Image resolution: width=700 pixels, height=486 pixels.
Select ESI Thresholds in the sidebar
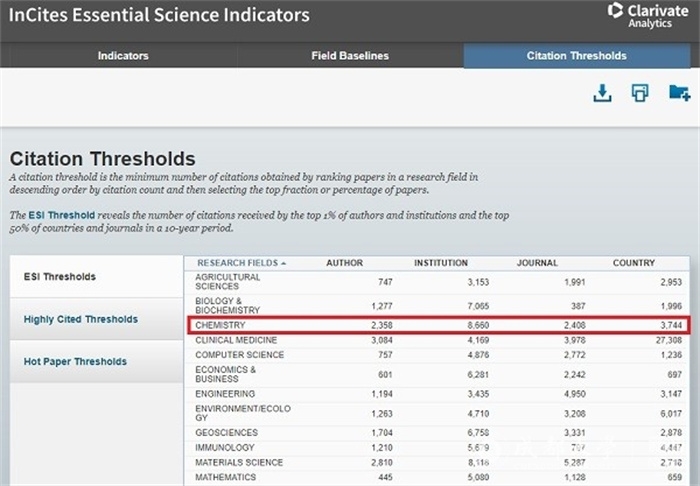tap(60, 277)
